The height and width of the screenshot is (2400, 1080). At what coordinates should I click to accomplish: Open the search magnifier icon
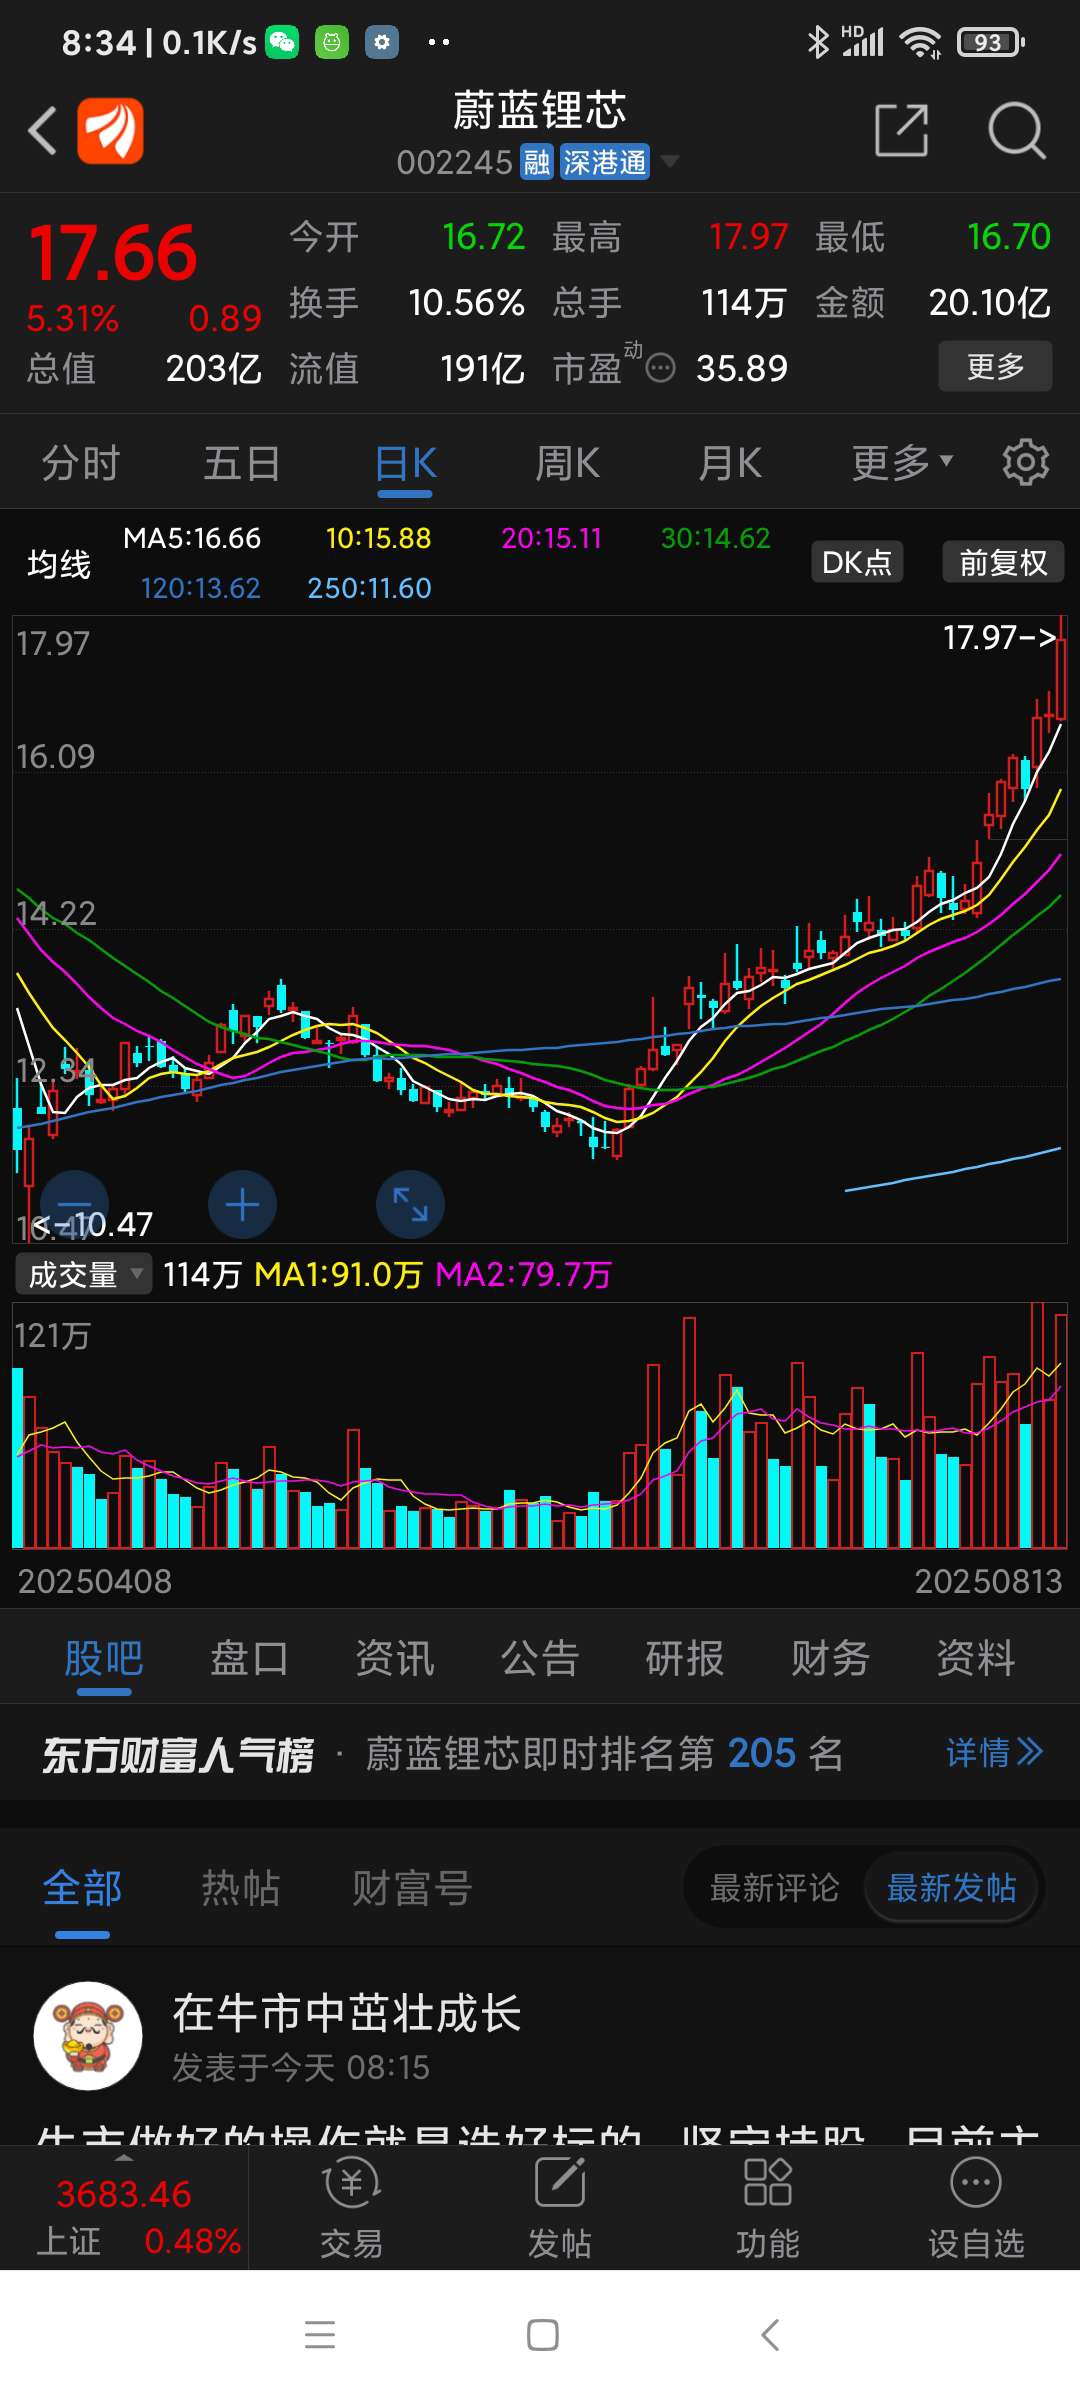click(1016, 130)
